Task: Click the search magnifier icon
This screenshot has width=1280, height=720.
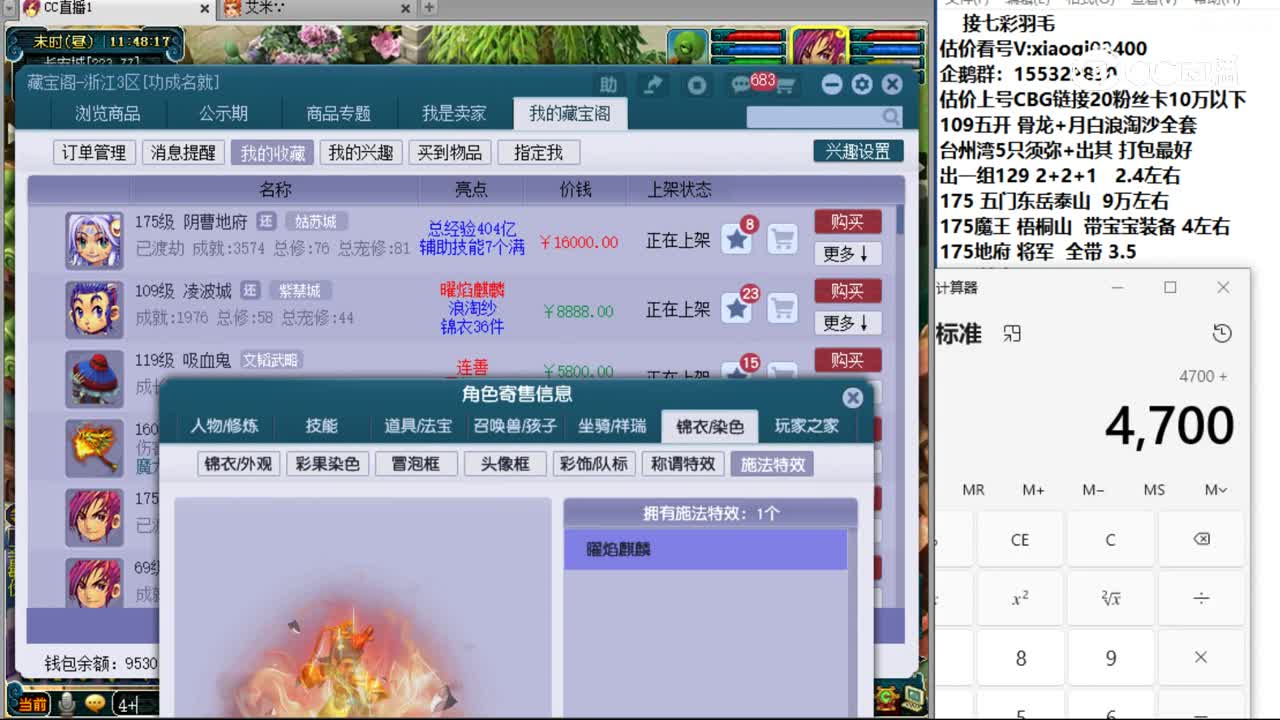Action: [890, 117]
